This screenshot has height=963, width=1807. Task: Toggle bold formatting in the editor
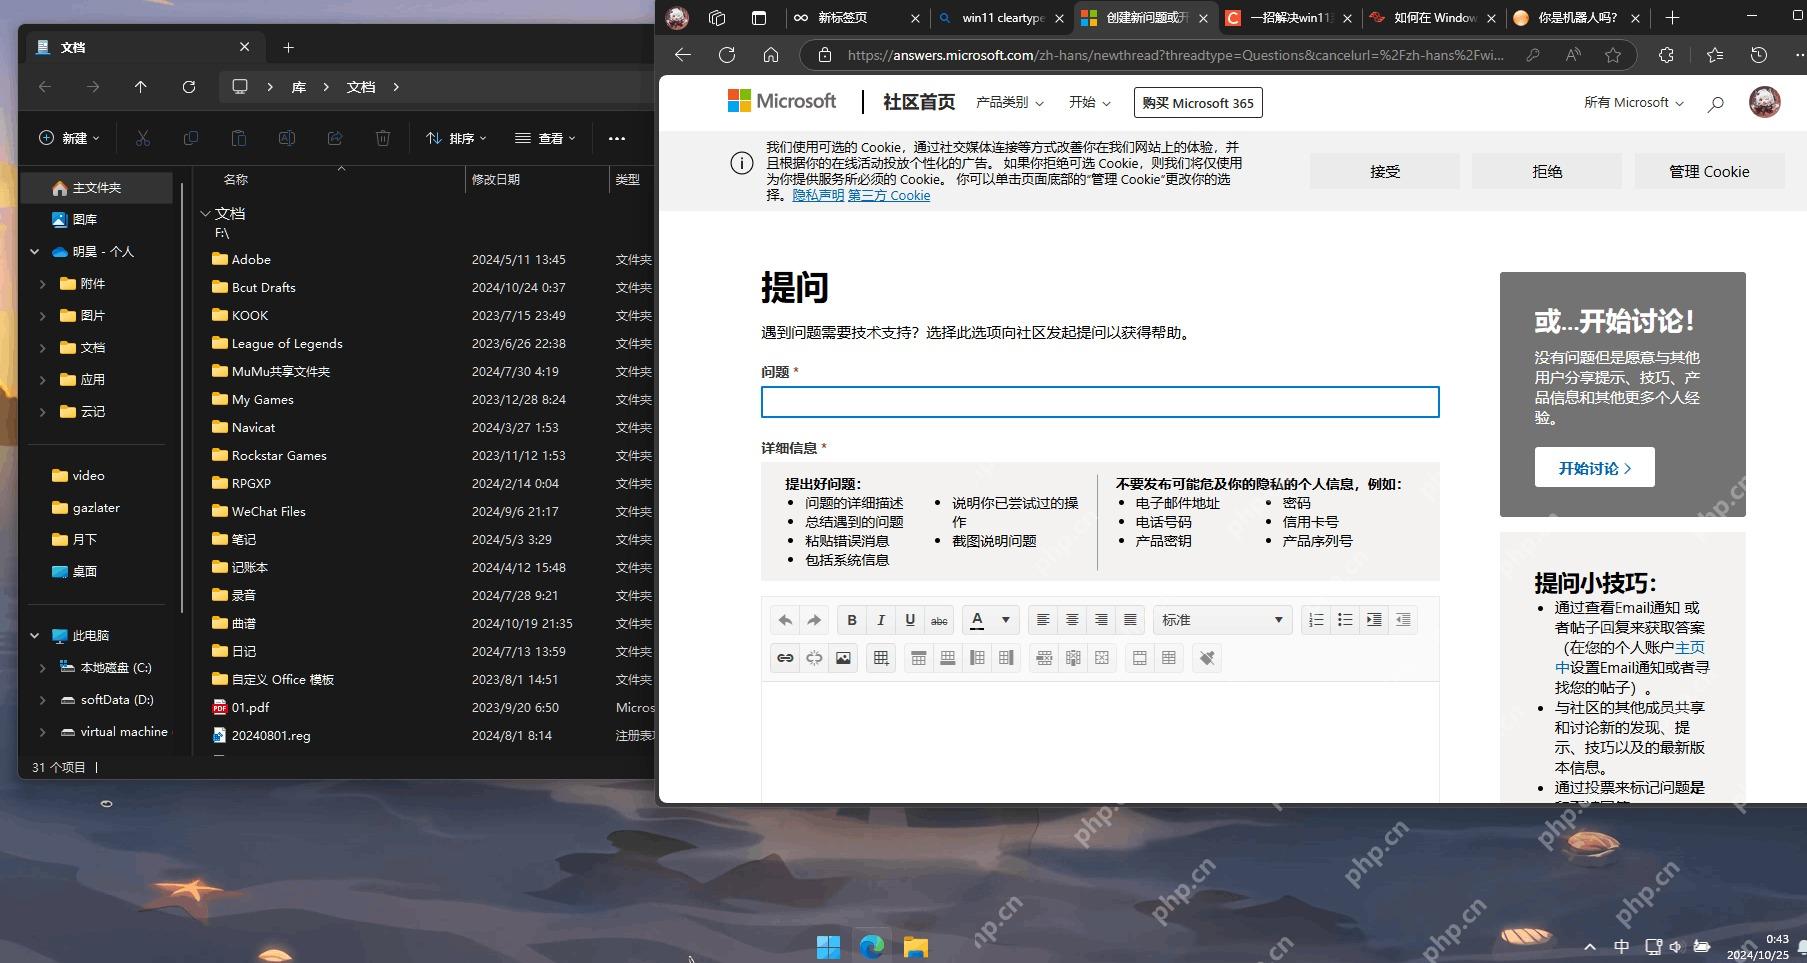coord(852,620)
